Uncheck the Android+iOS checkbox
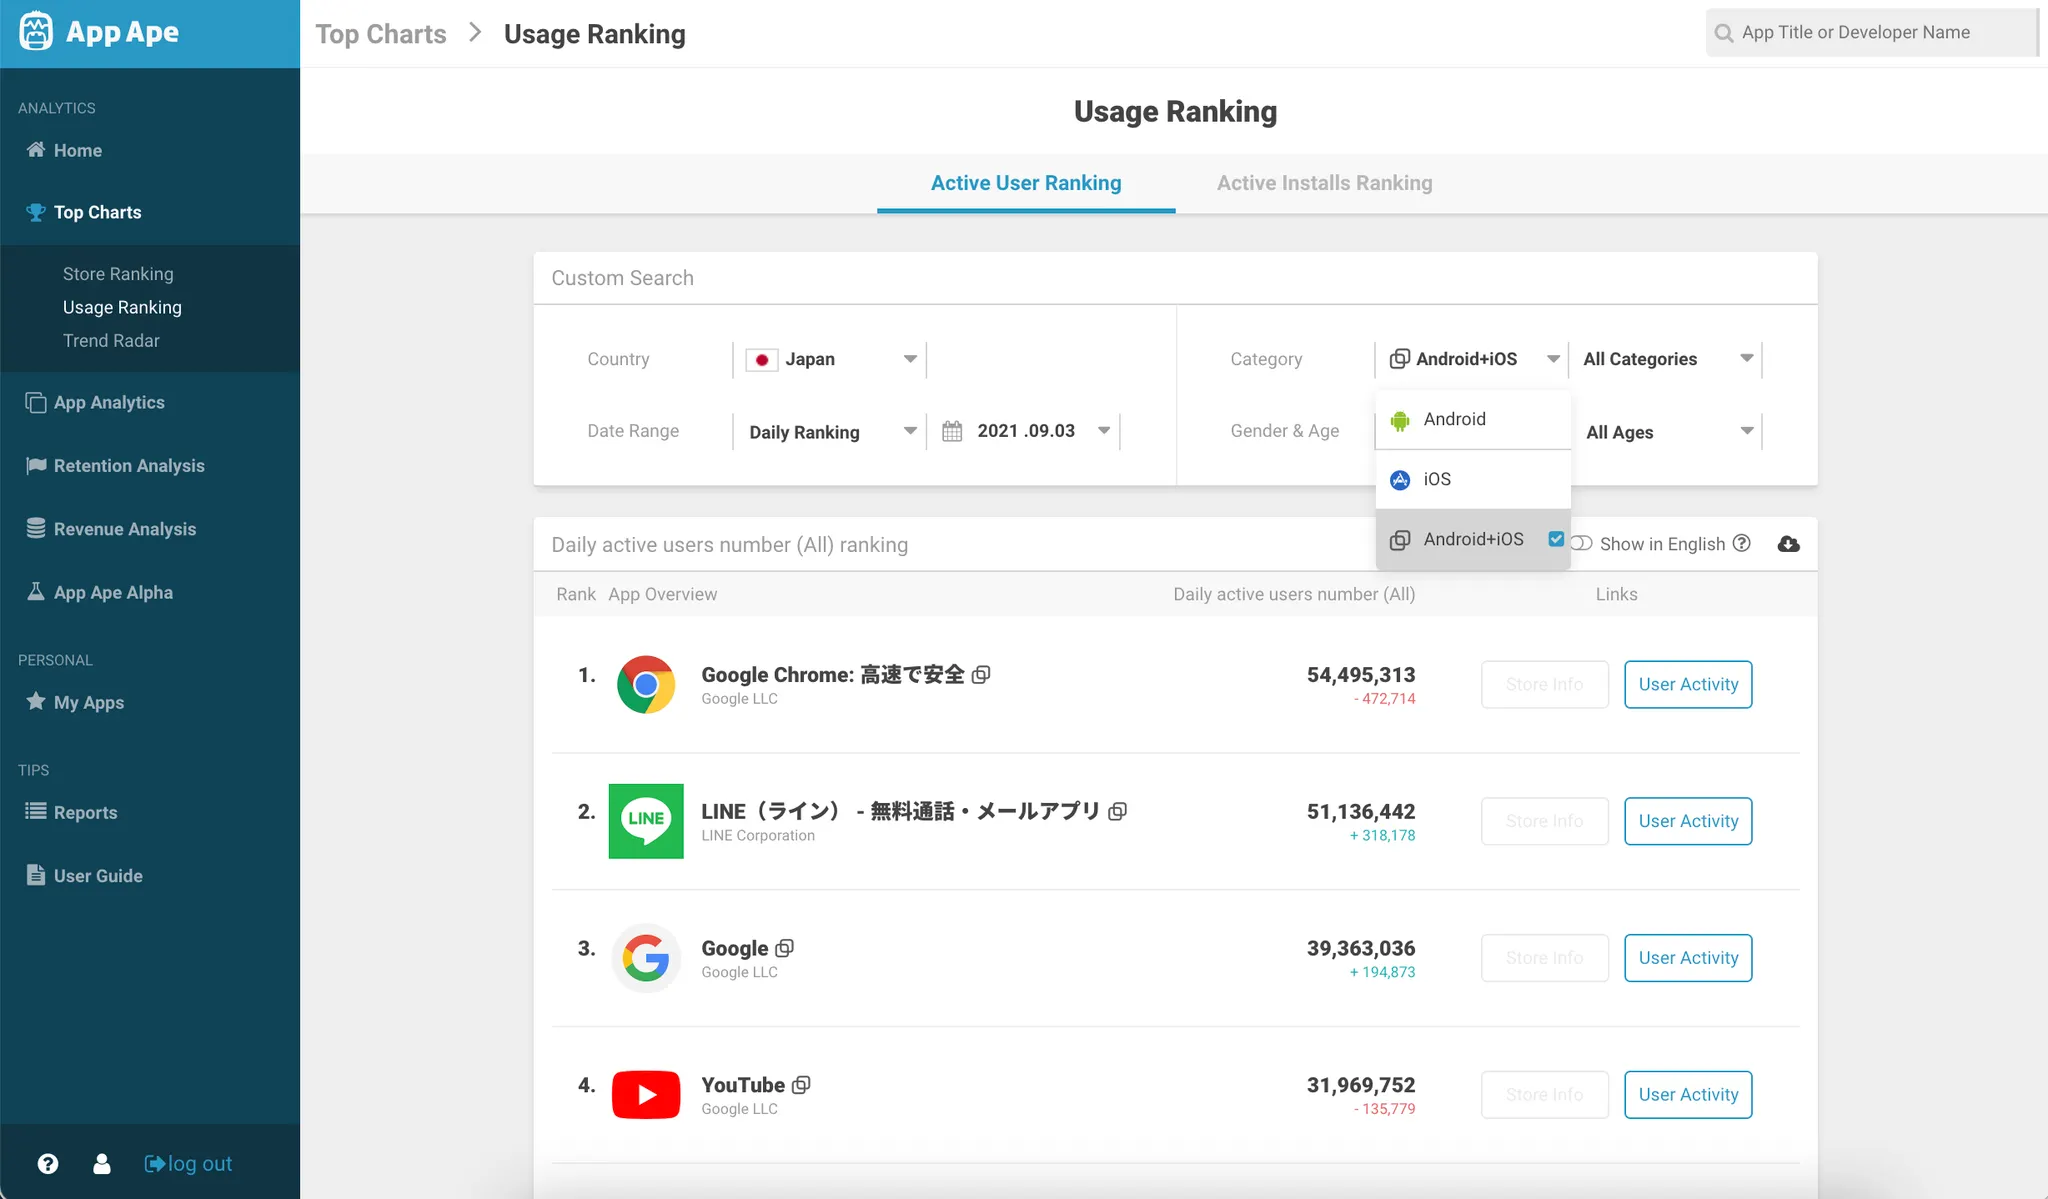Image resolution: width=2048 pixels, height=1199 pixels. [x=1556, y=539]
